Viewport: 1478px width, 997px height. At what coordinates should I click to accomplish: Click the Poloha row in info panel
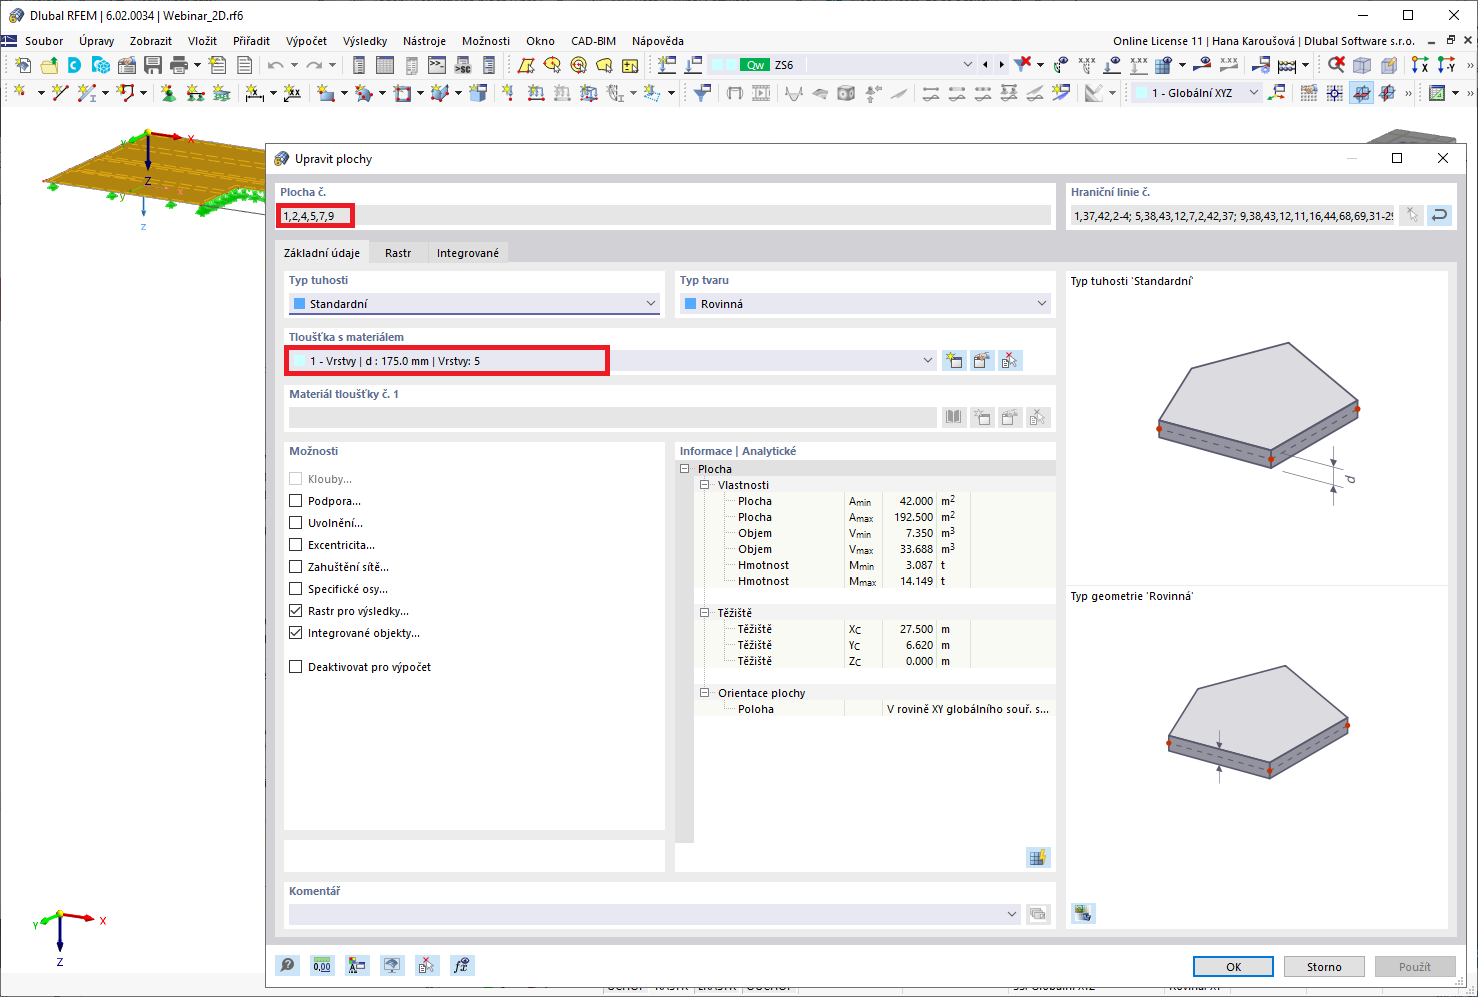pyautogui.click(x=875, y=709)
